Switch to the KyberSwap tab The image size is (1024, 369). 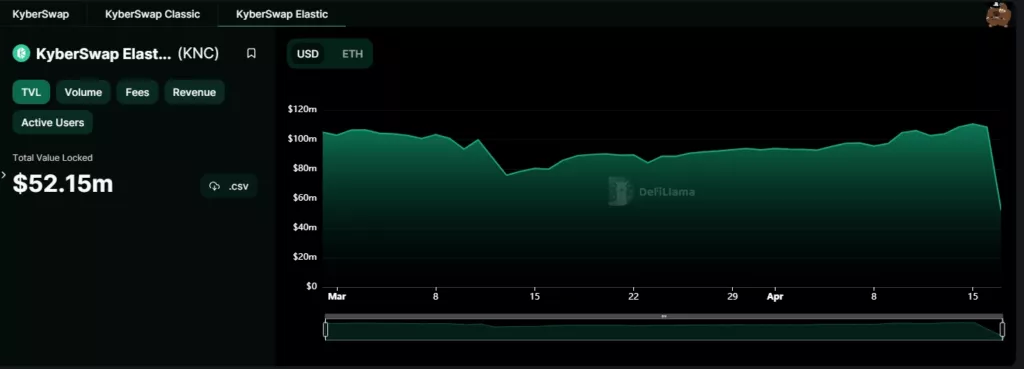point(40,14)
